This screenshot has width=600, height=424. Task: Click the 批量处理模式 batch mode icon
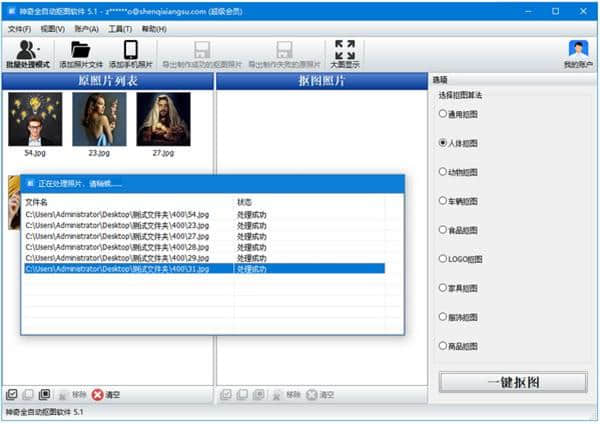click(27, 51)
